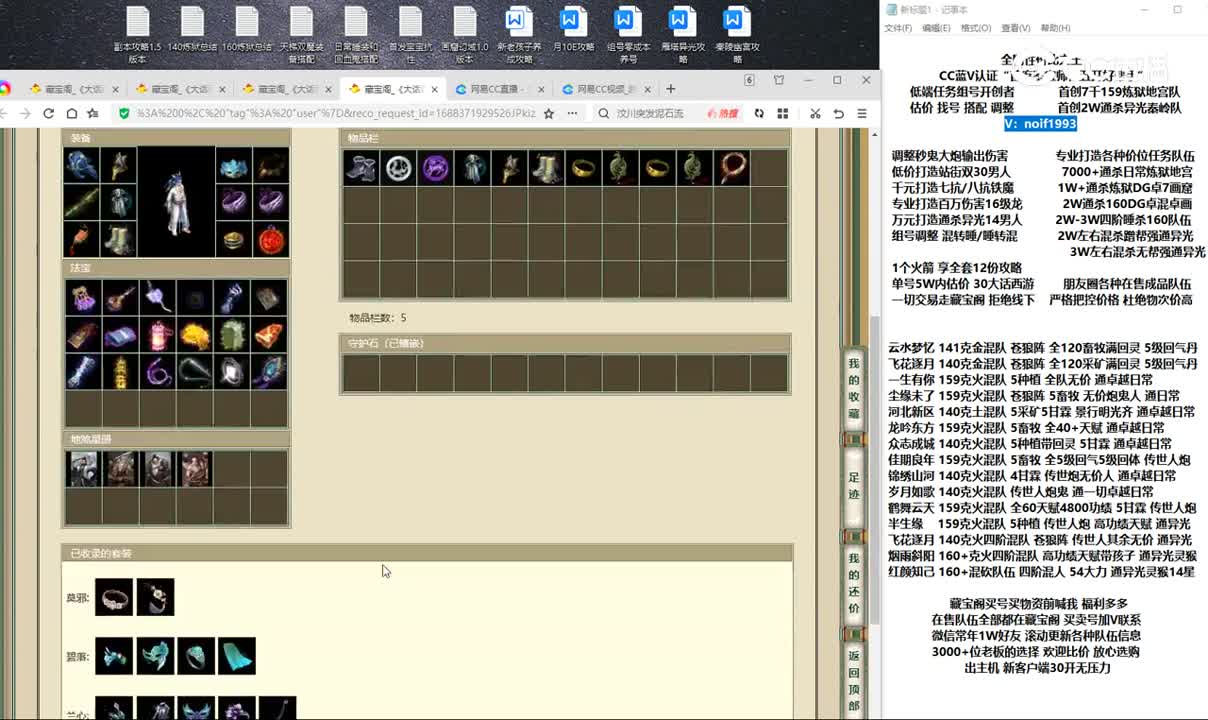The height and width of the screenshot is (720, 1208).
Task: Click the stacked gold rings equipment slot
Action: click(x=233, y=240)
